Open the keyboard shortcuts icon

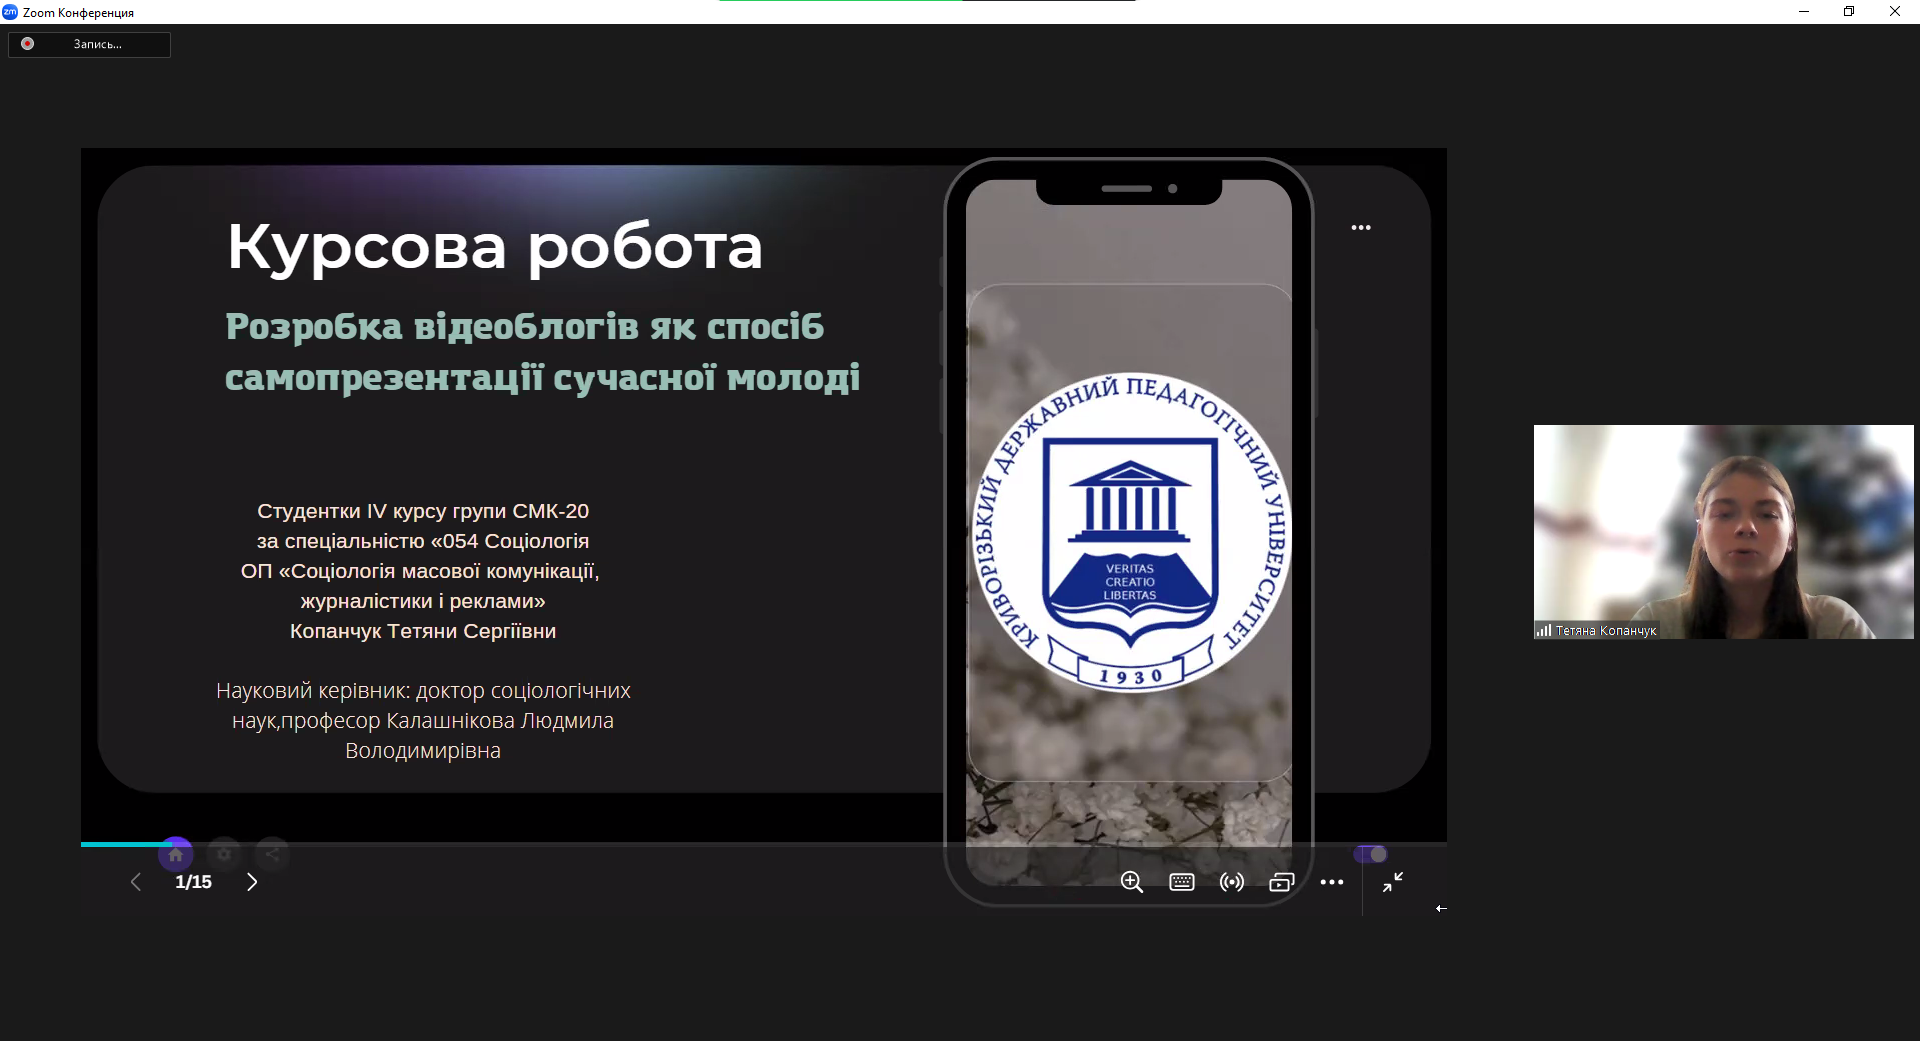tap(1181, 882)
